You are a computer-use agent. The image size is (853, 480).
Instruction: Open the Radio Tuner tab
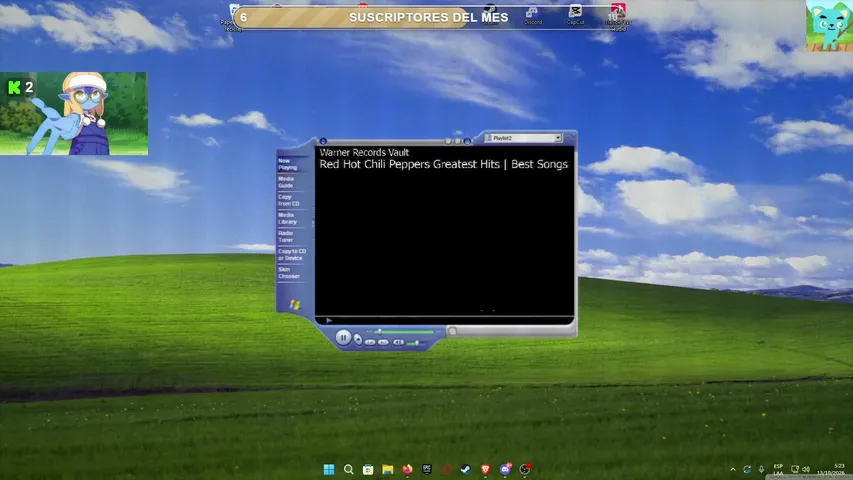(286, 236)
